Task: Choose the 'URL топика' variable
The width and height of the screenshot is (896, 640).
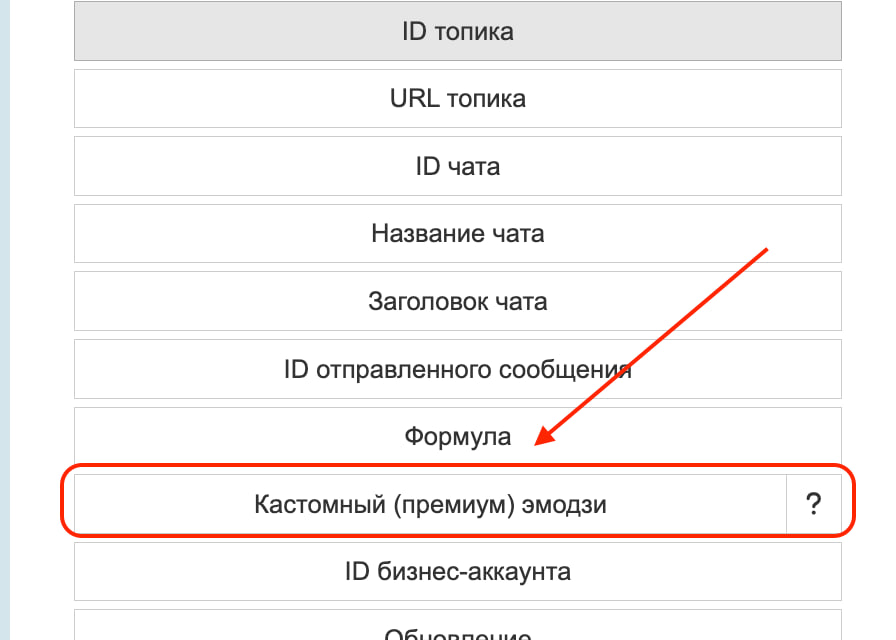Action: [x=457, y=98]
